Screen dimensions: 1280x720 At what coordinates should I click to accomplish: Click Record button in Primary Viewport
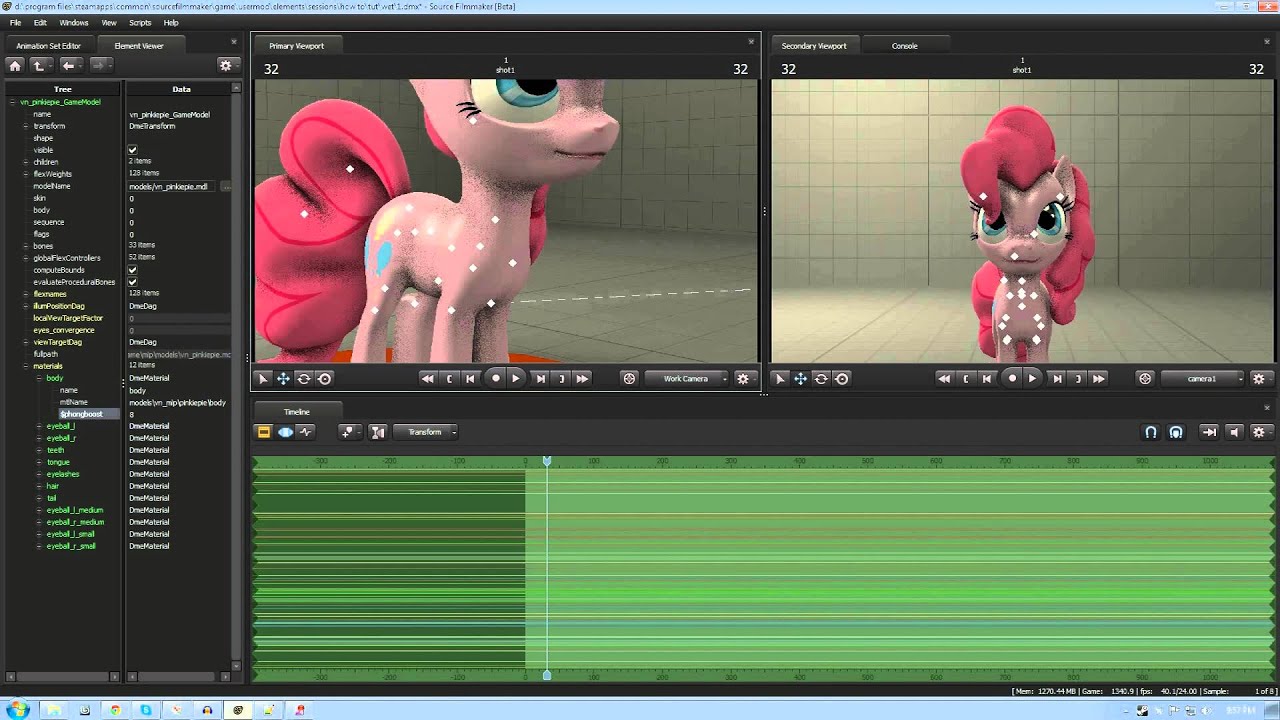coord(495,378)
